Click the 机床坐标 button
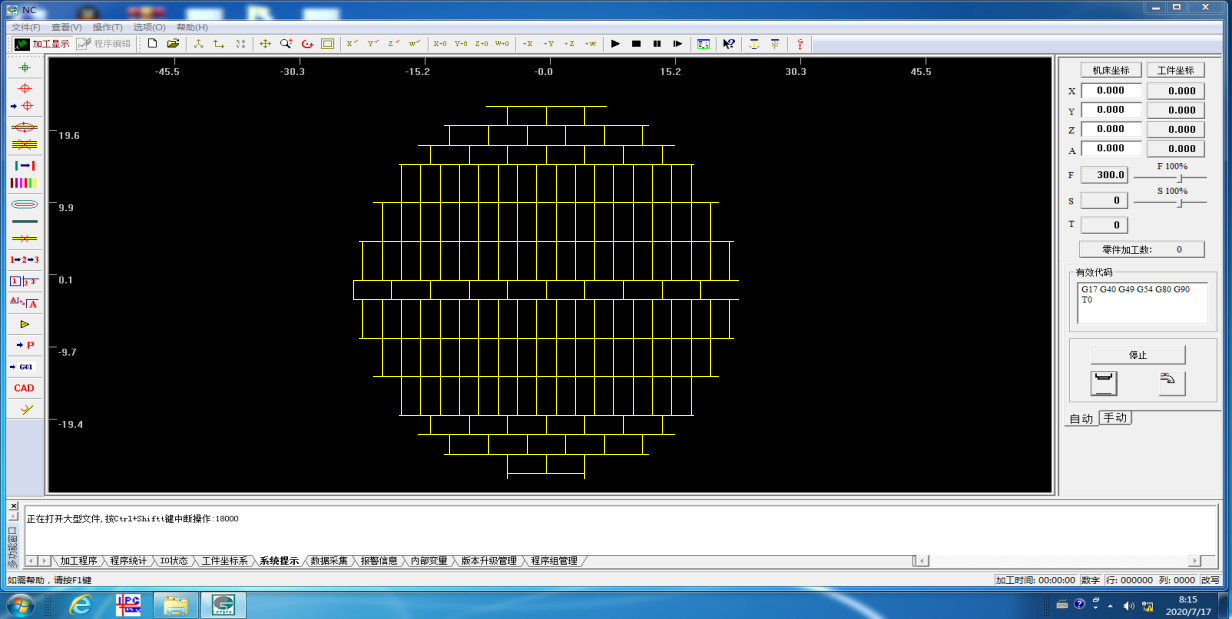The image size is (1232, 619). click(x=1110, y=70)
